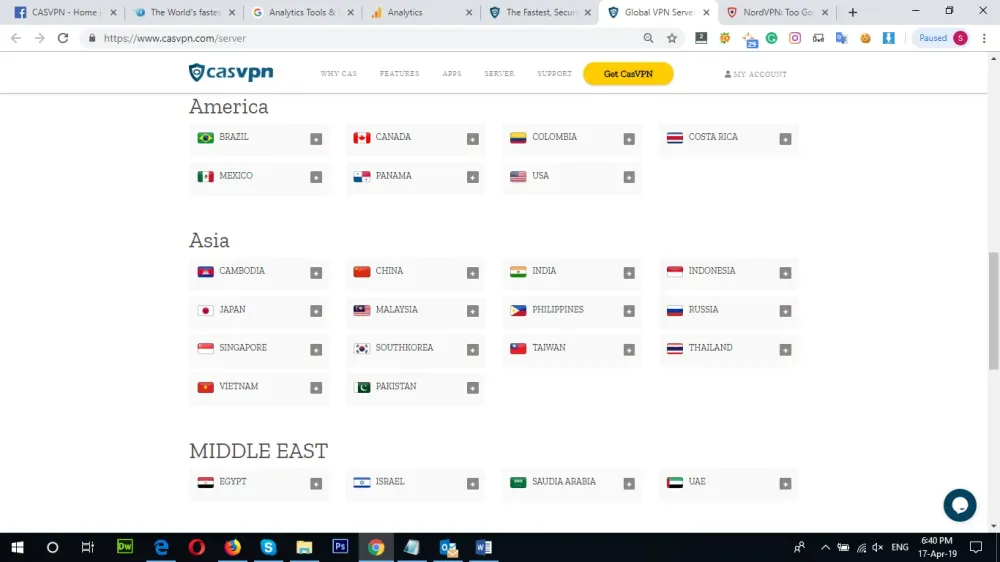The height and width of the screenshot is (562, 1000).
Task: Click the blue download extension icon
Action: (x=888, y=38)
